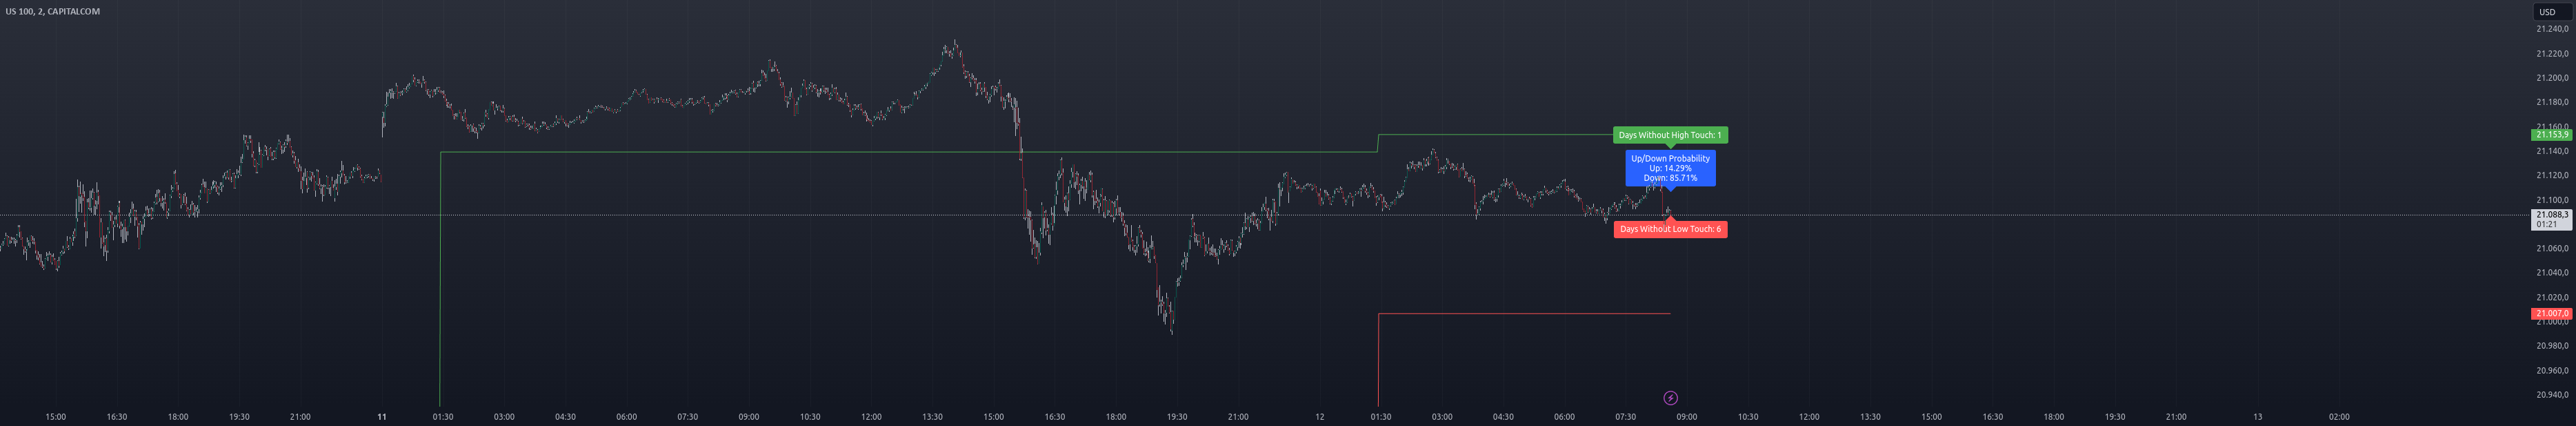Image resolution: width=2576 pixels, height=426 pixels.
Task: Click the 20.980,0 price axis value
Action: tap(2551, 346)
